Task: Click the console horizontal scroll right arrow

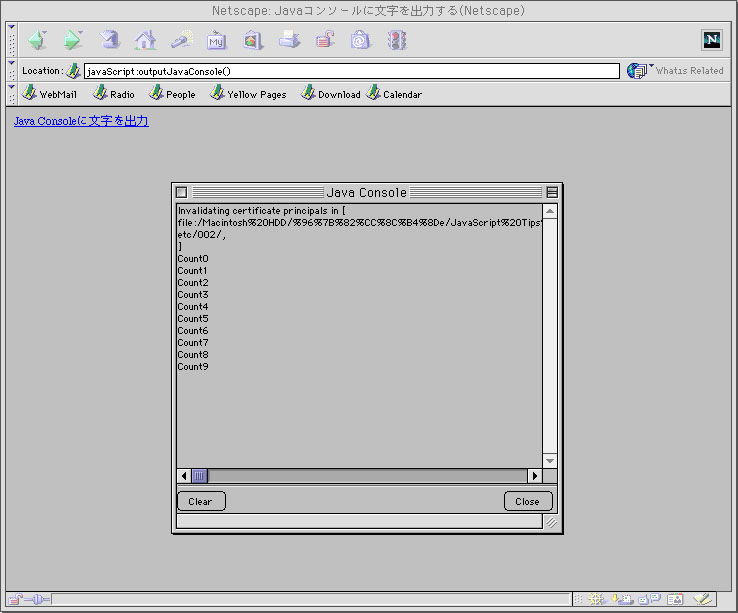Action: pyautogui.click(x=535, y=476)
